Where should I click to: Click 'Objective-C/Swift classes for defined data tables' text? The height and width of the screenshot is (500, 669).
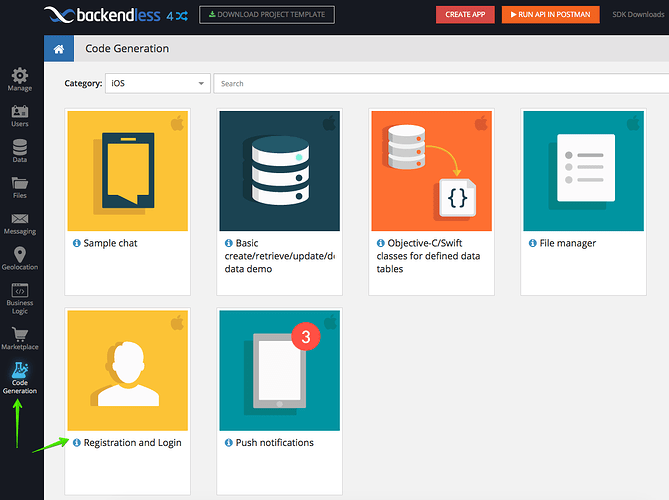428,256
